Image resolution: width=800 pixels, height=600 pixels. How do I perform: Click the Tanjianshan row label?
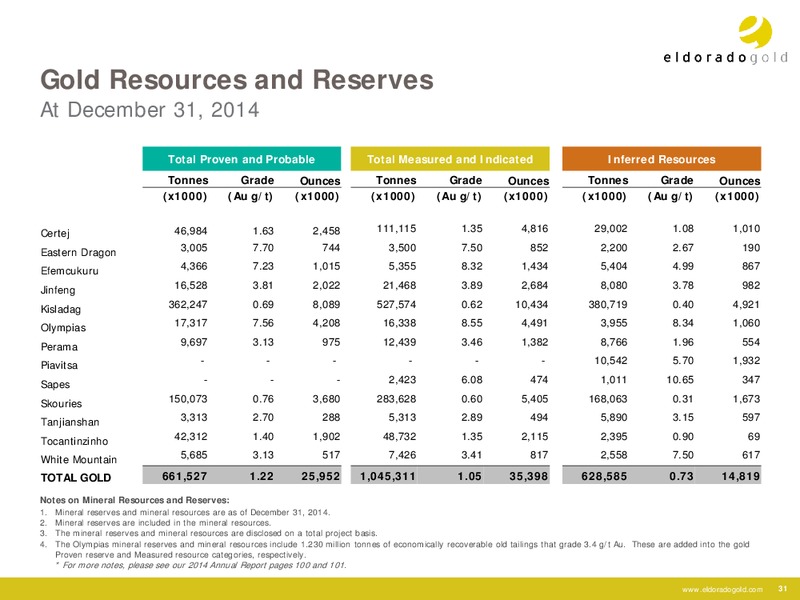click(x=70, y=422)
